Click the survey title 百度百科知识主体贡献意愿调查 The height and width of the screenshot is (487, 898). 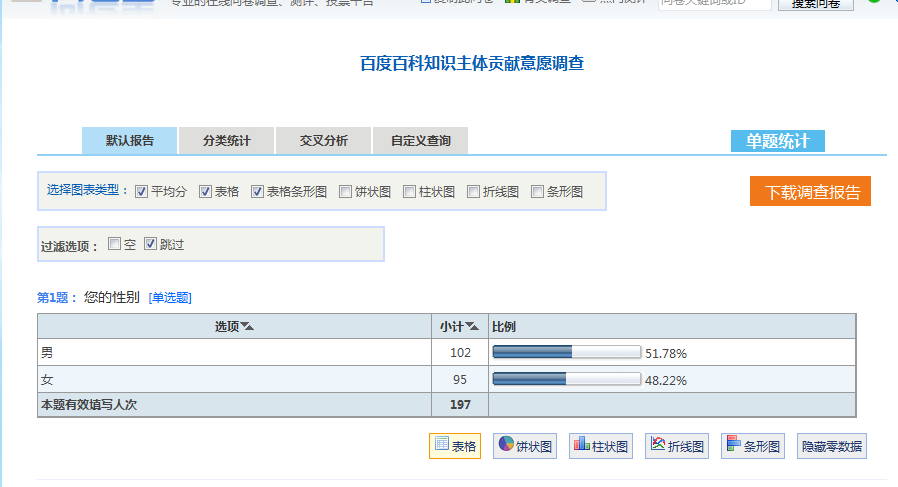pos(472,64)
